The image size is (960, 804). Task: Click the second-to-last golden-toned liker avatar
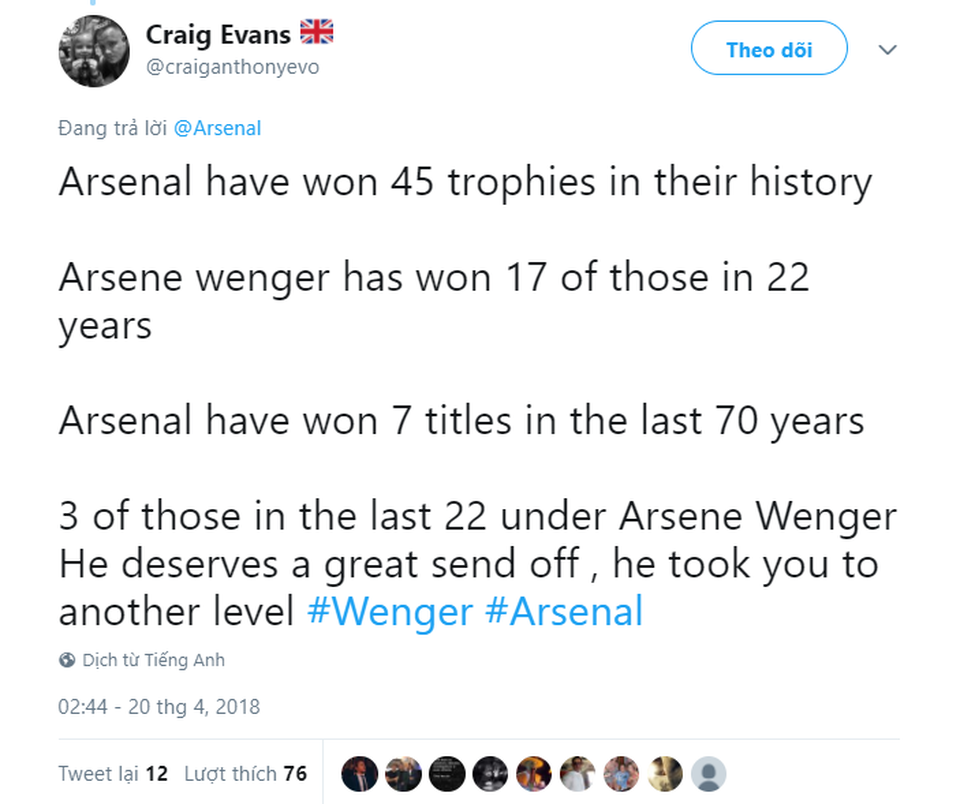tap(662, 773)
